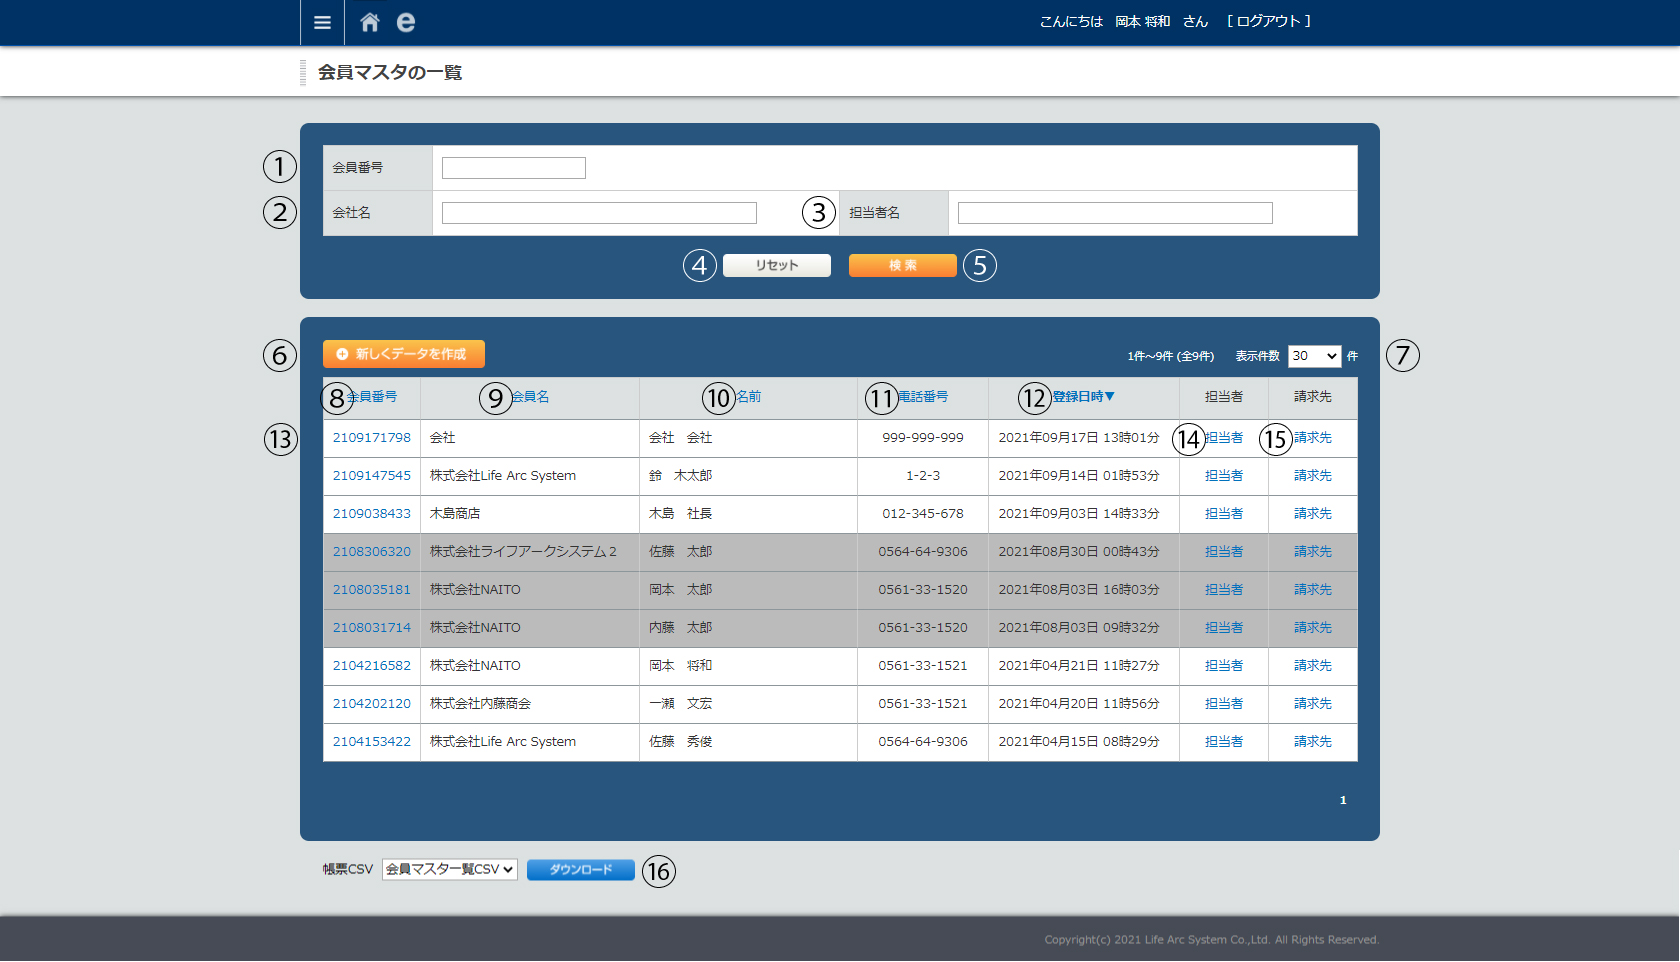The image size is (1680, 962).
Task: Click 担当者 link for 木島商店 row
Action: 1223,514
